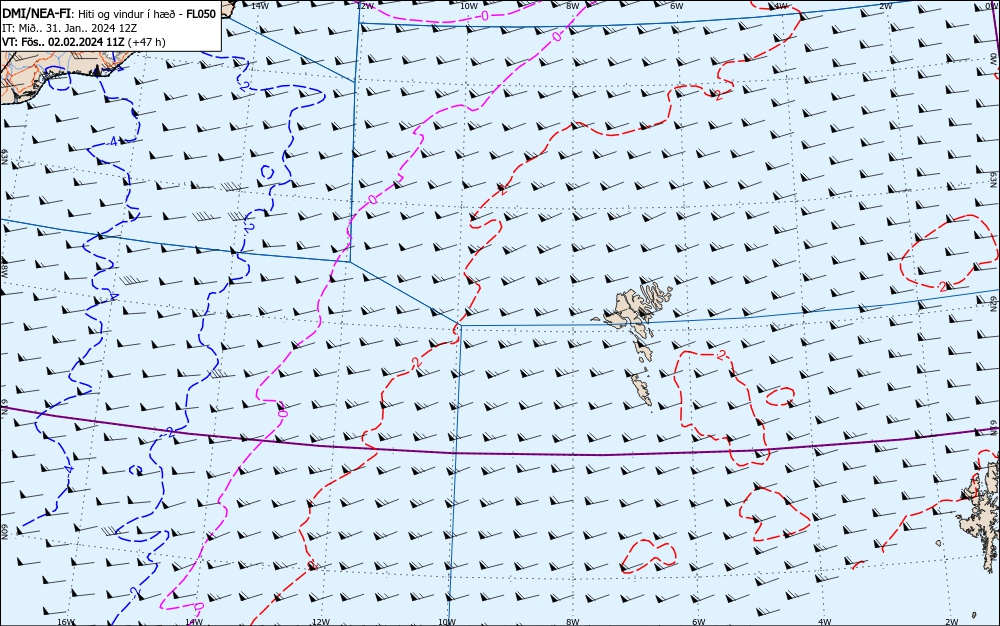Click the '8W' longitude label on top edge
1000x626 pixels.
tap(573, 6)
